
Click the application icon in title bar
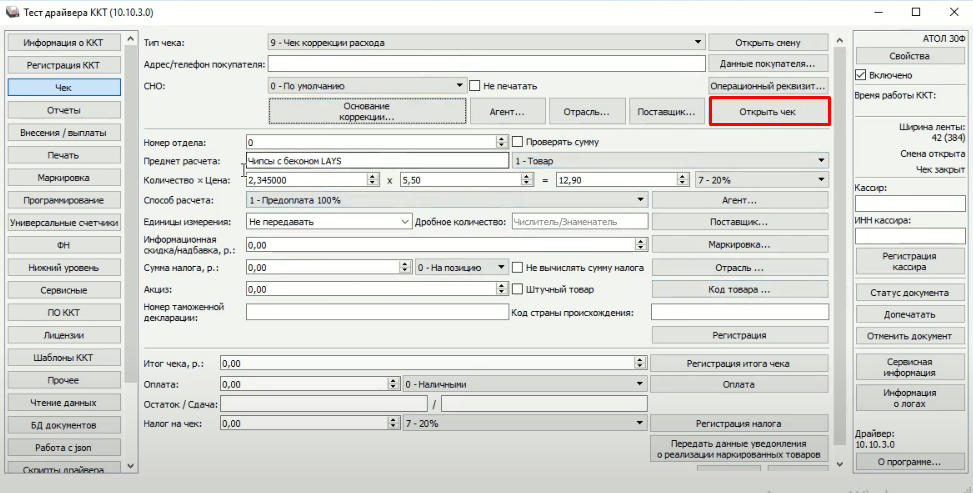(12, 11)
